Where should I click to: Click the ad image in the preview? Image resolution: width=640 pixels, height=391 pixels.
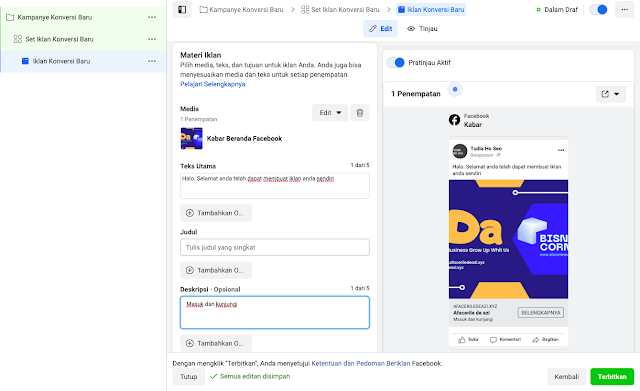pos(508,239)
